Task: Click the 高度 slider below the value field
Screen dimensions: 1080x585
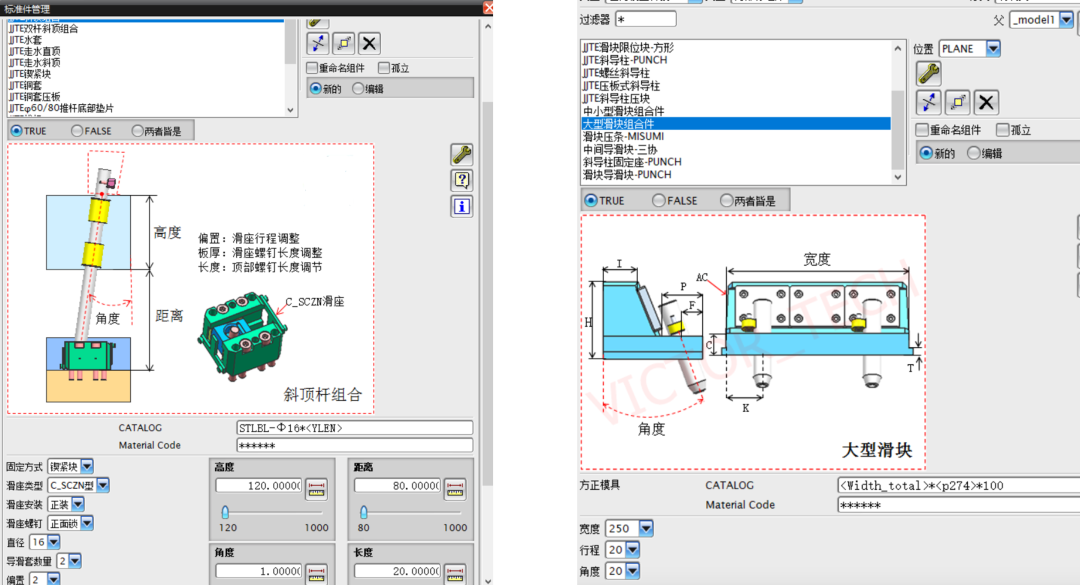Action: (x=225, y=511)
